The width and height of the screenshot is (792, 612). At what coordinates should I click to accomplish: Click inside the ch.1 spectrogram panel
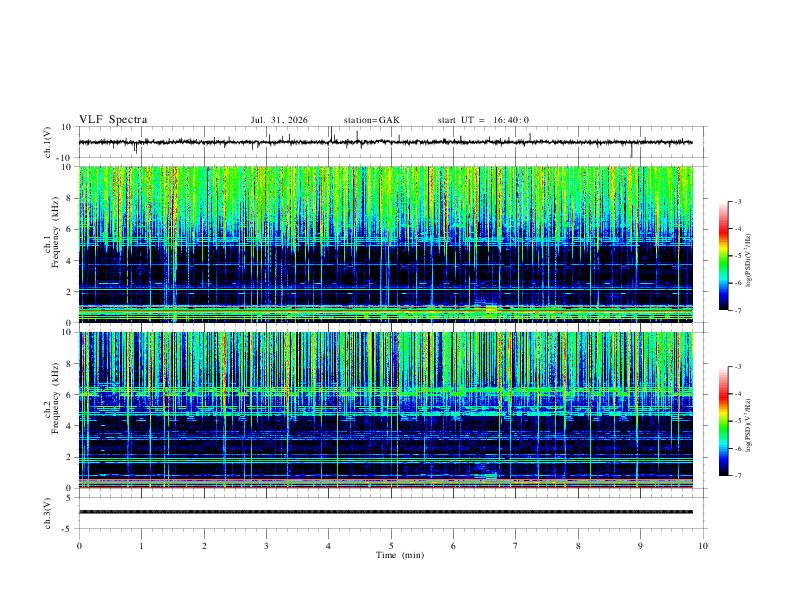click(x=385, y=244)
